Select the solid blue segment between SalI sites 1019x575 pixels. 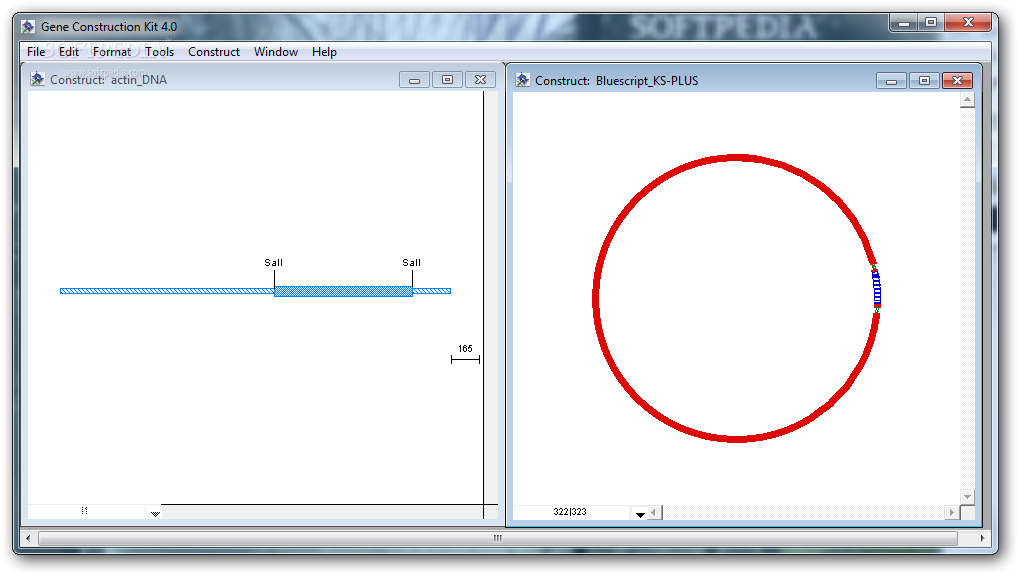pyautogui.click(x=343, y=291)
